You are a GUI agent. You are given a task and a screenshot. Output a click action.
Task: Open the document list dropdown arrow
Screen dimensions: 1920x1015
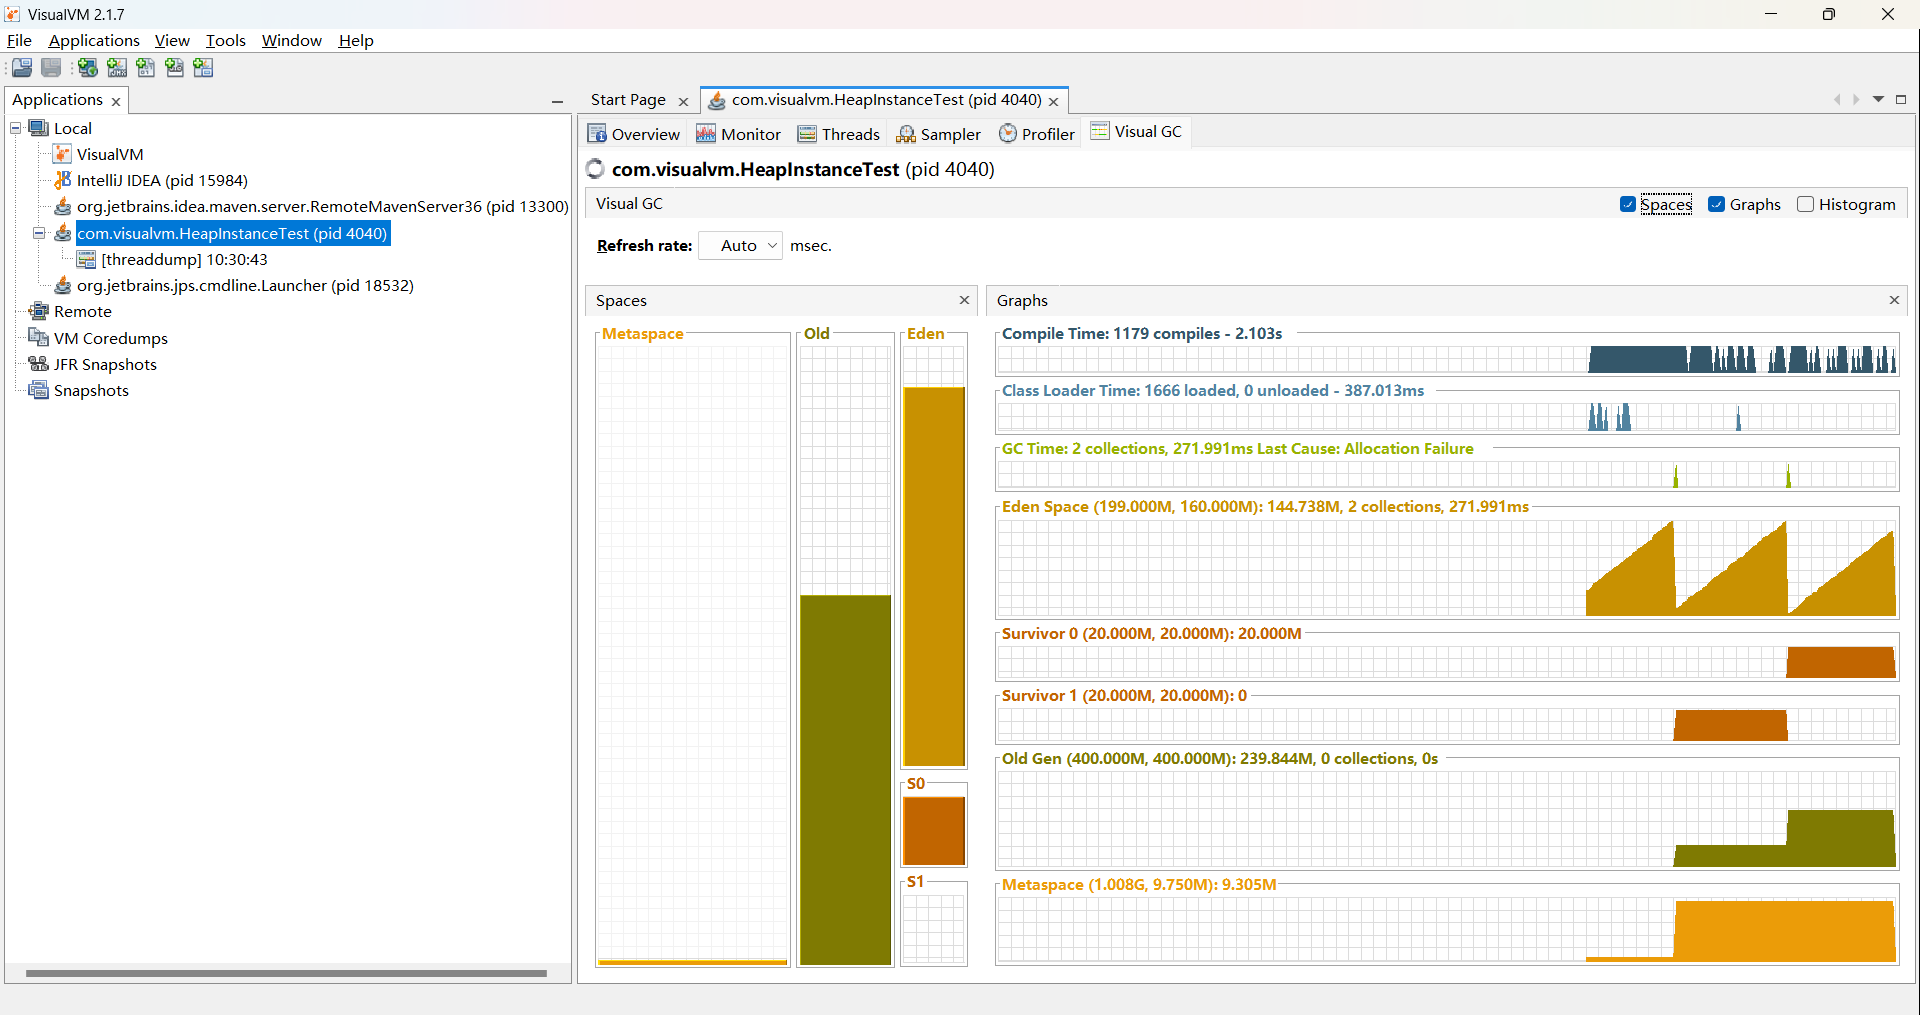1878,99
